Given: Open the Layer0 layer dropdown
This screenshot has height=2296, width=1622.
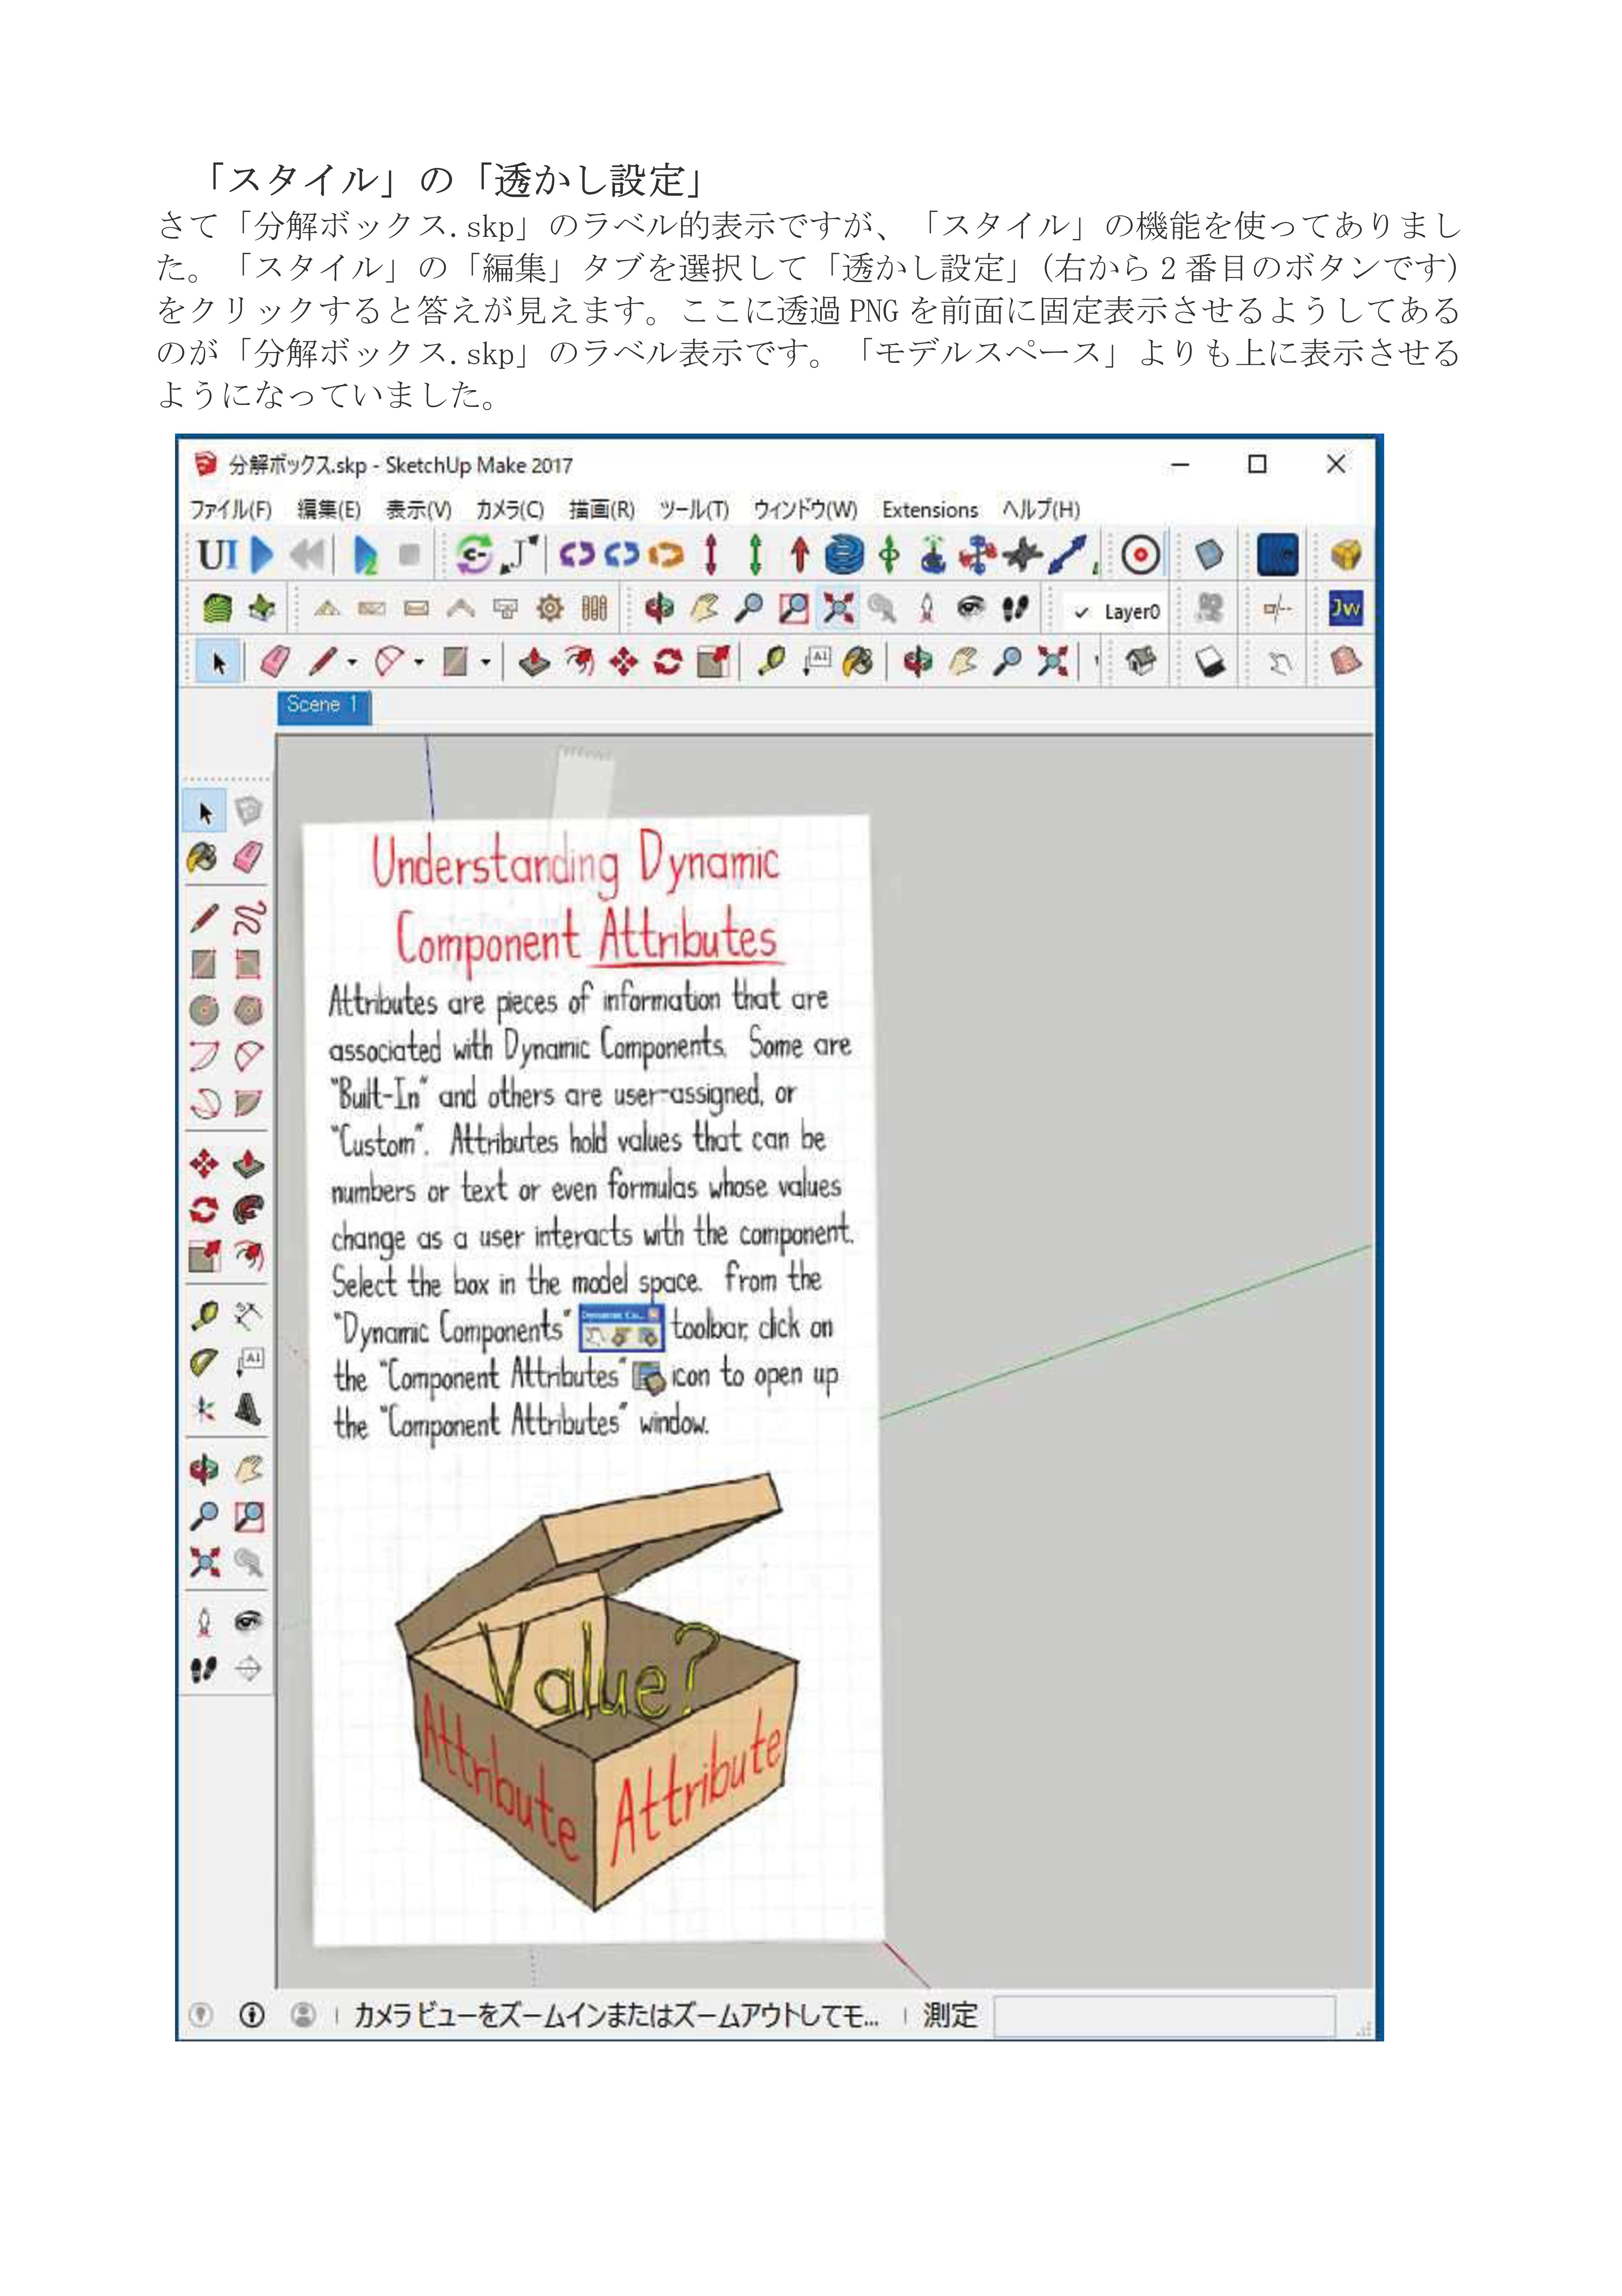Looking at the screenshot, I should pyautogui.click(x=1116, y=611).
